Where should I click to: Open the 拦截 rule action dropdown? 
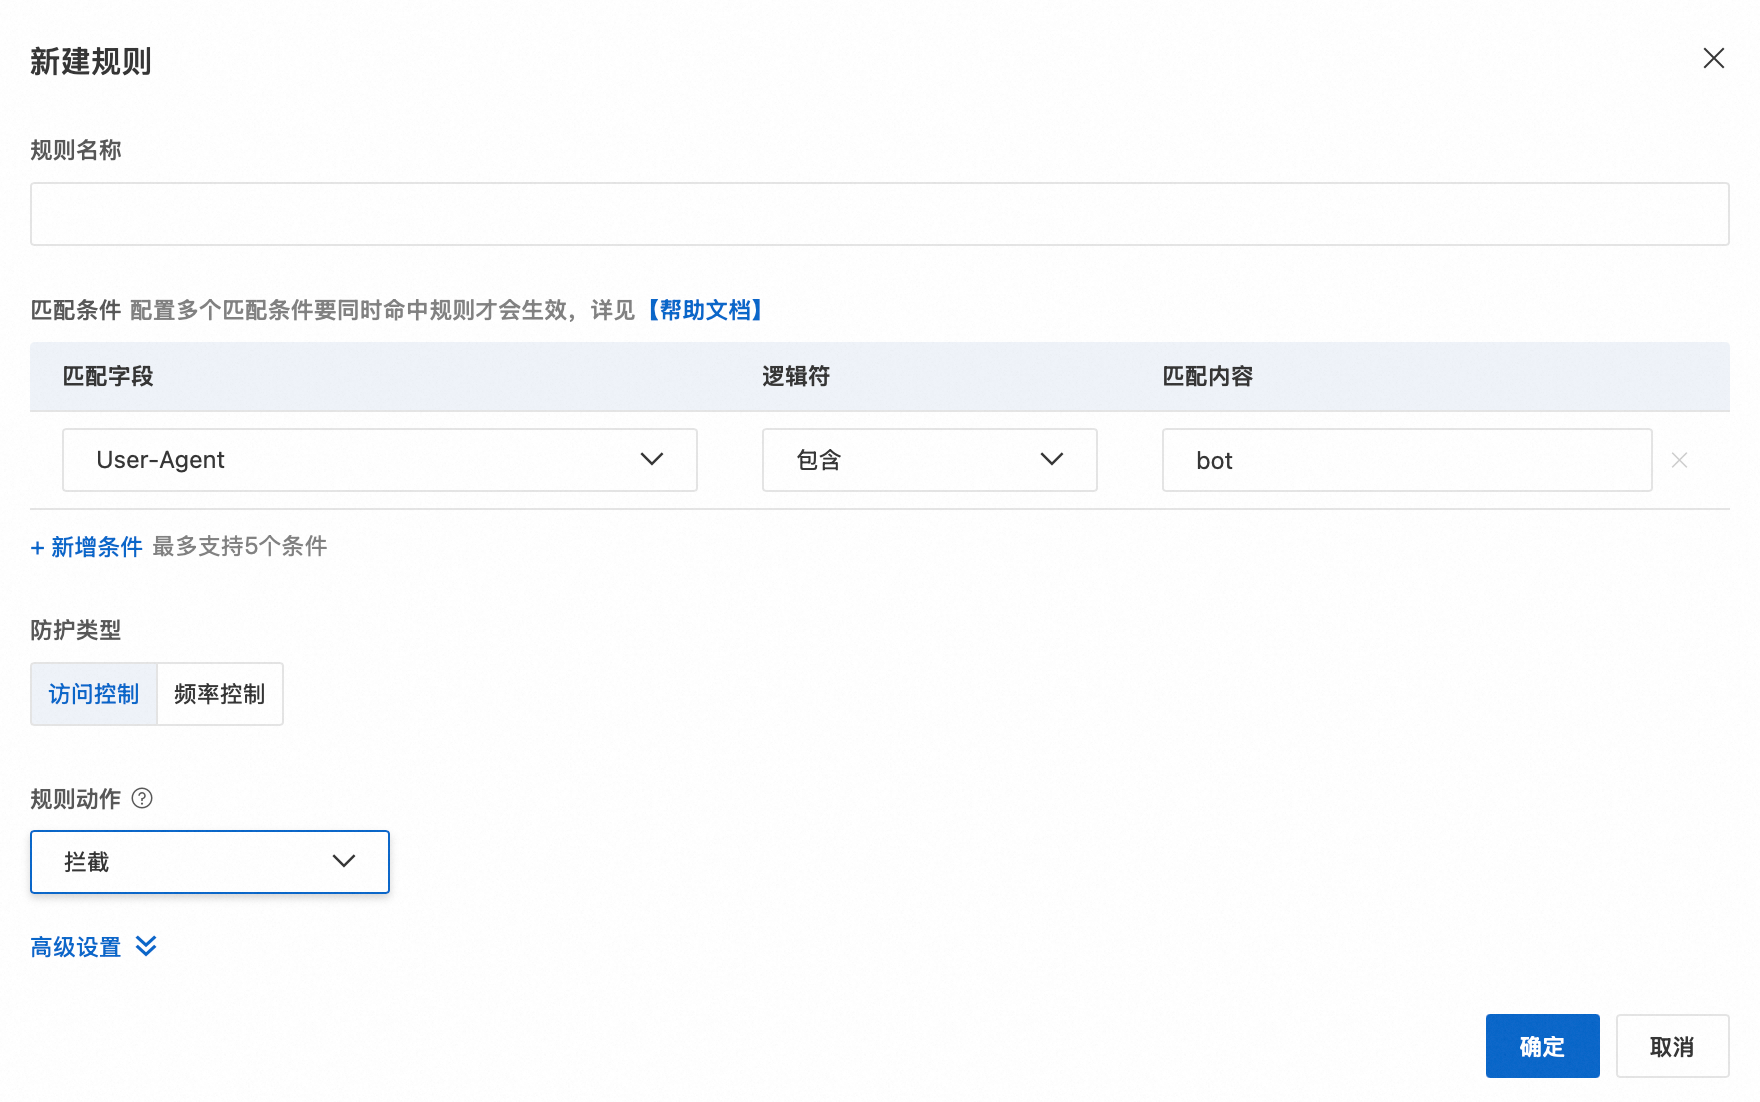[x=210, y=862]
